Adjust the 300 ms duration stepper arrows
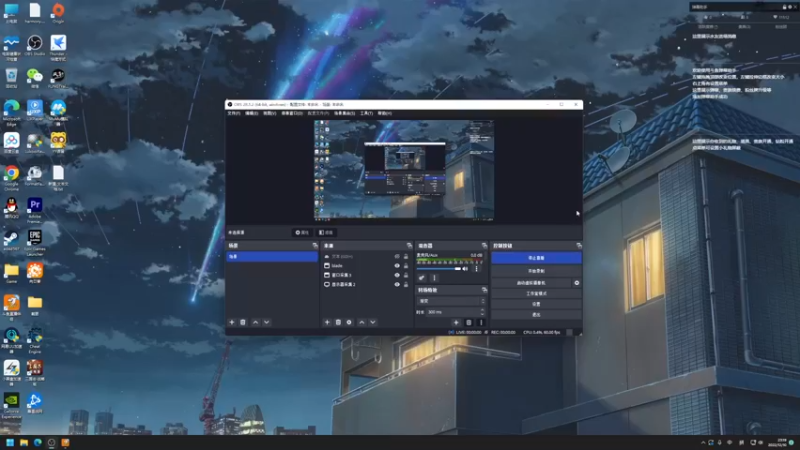This screenshot has height=450, width=800. (482, 312)
